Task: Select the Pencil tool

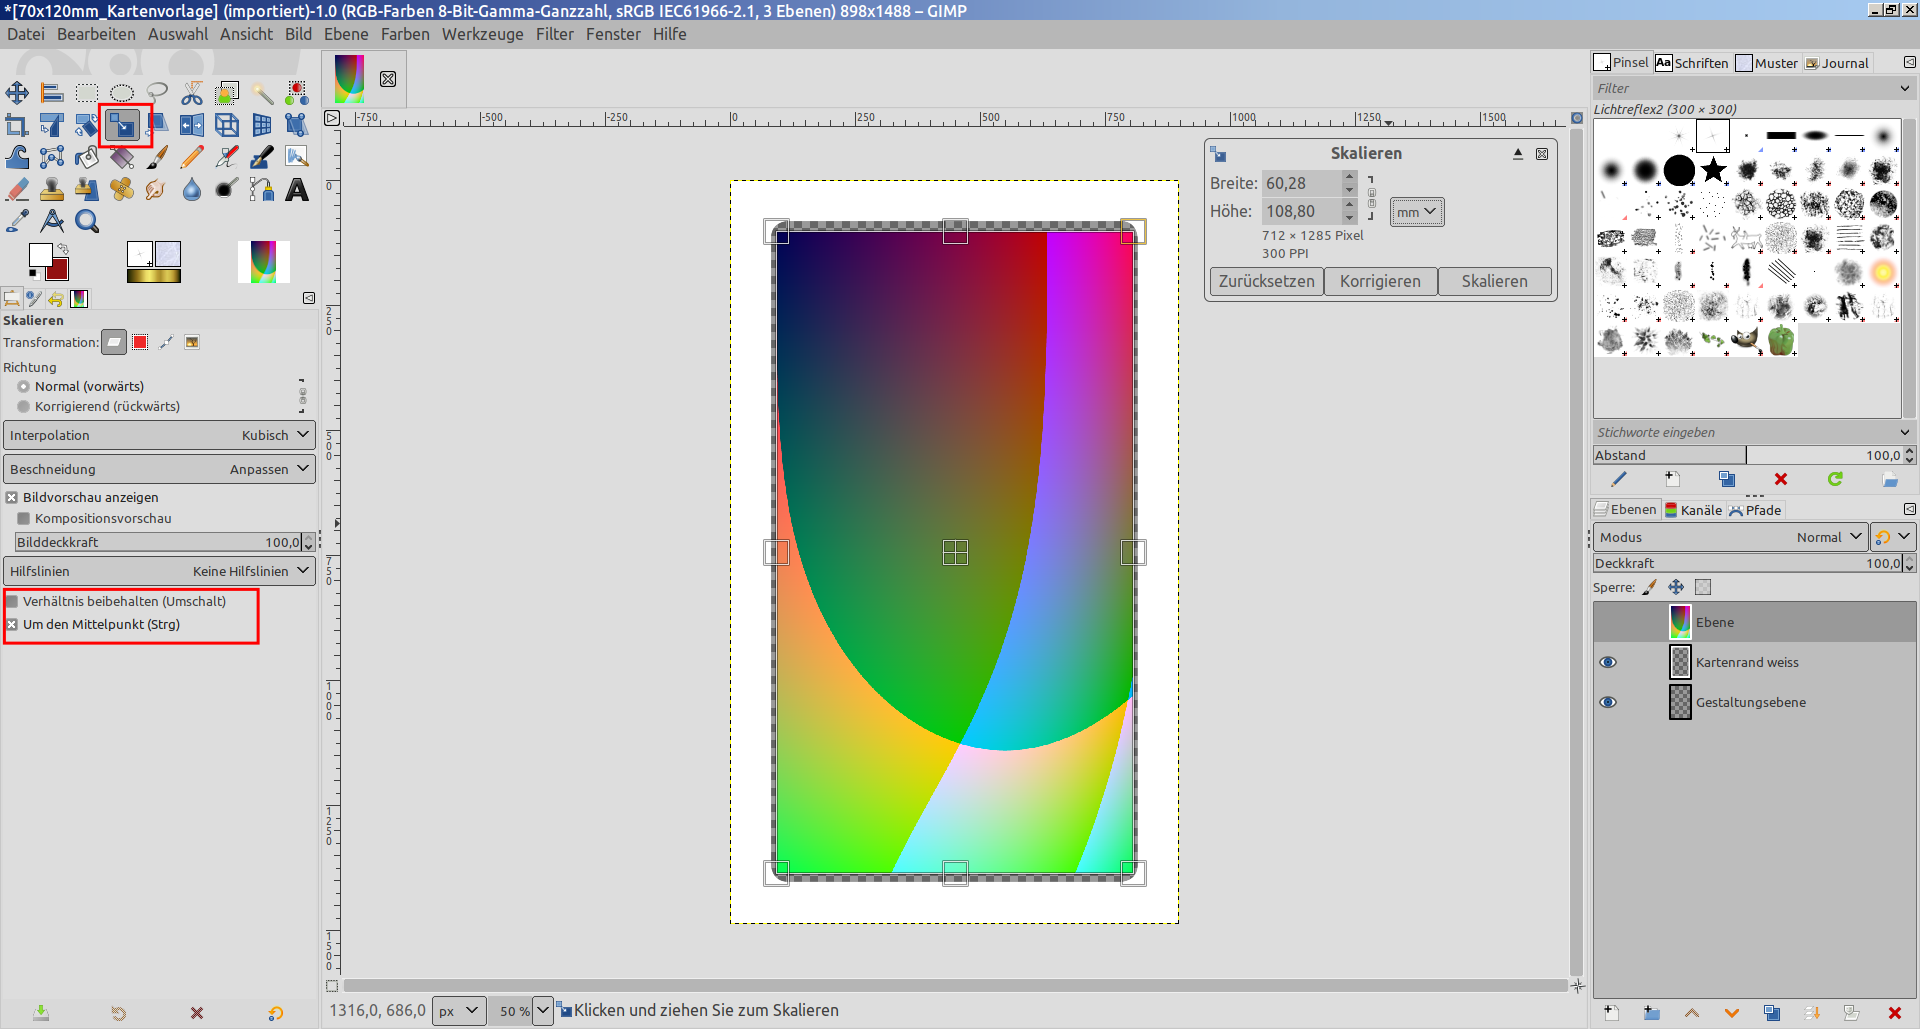Action: (192, 157)
